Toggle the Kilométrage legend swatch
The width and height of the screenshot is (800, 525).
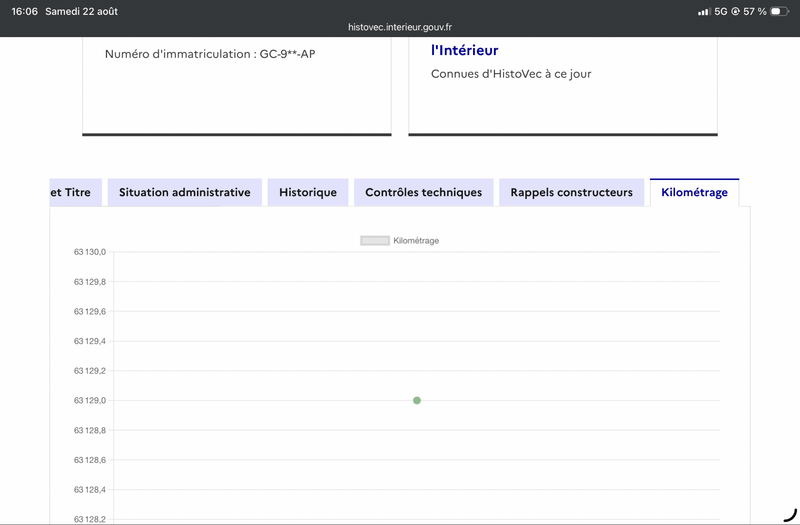tap(375, 240)
